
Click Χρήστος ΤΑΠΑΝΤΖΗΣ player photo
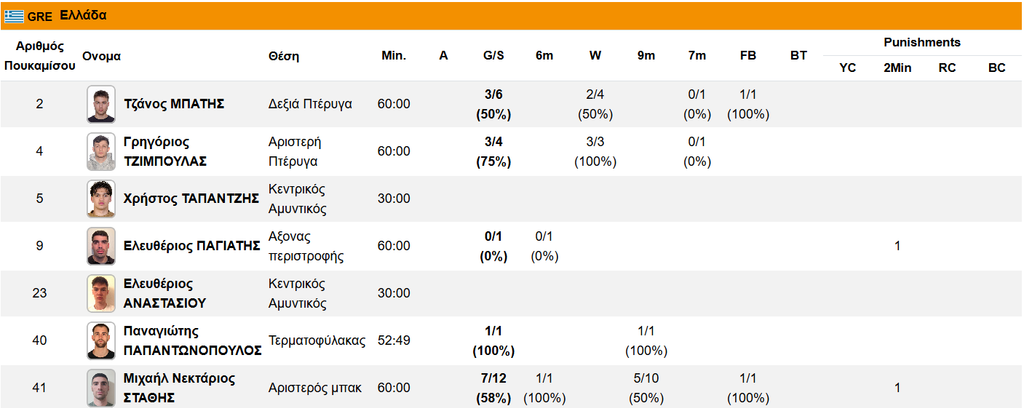coord(101,198)
